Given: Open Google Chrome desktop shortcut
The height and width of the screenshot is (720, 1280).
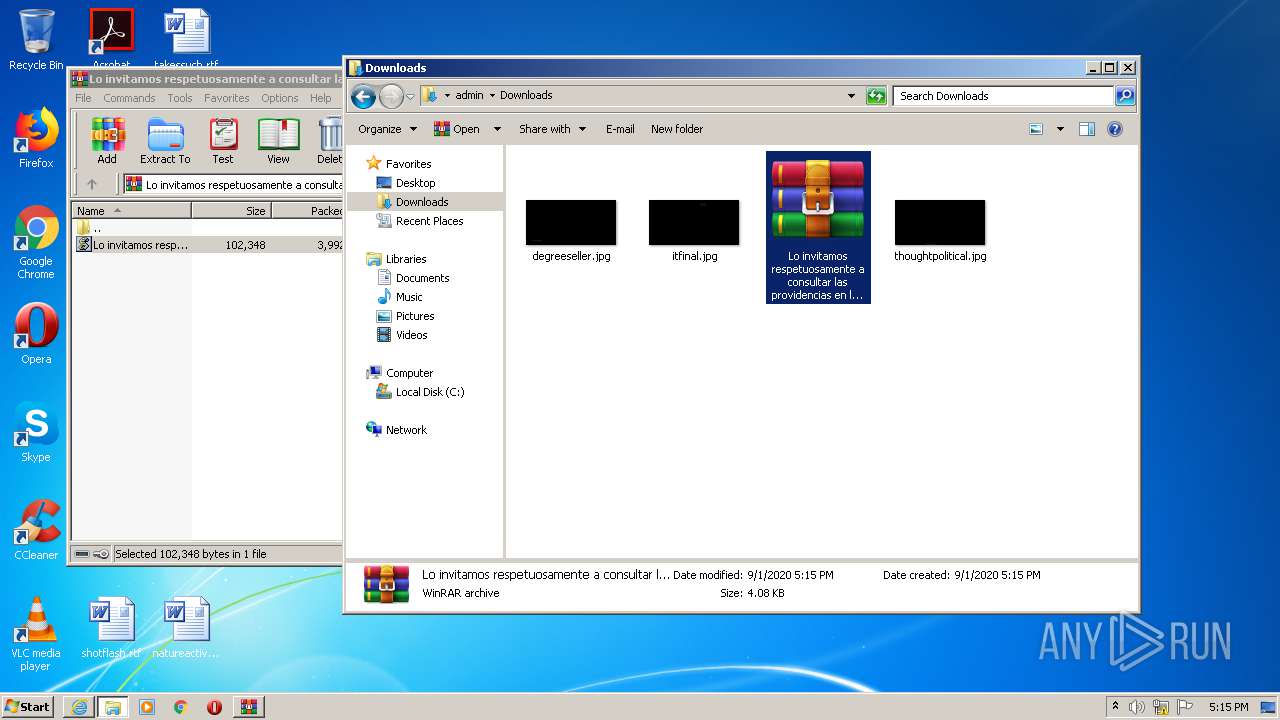Looking at the screenshot, I should [x=36, y=243].
